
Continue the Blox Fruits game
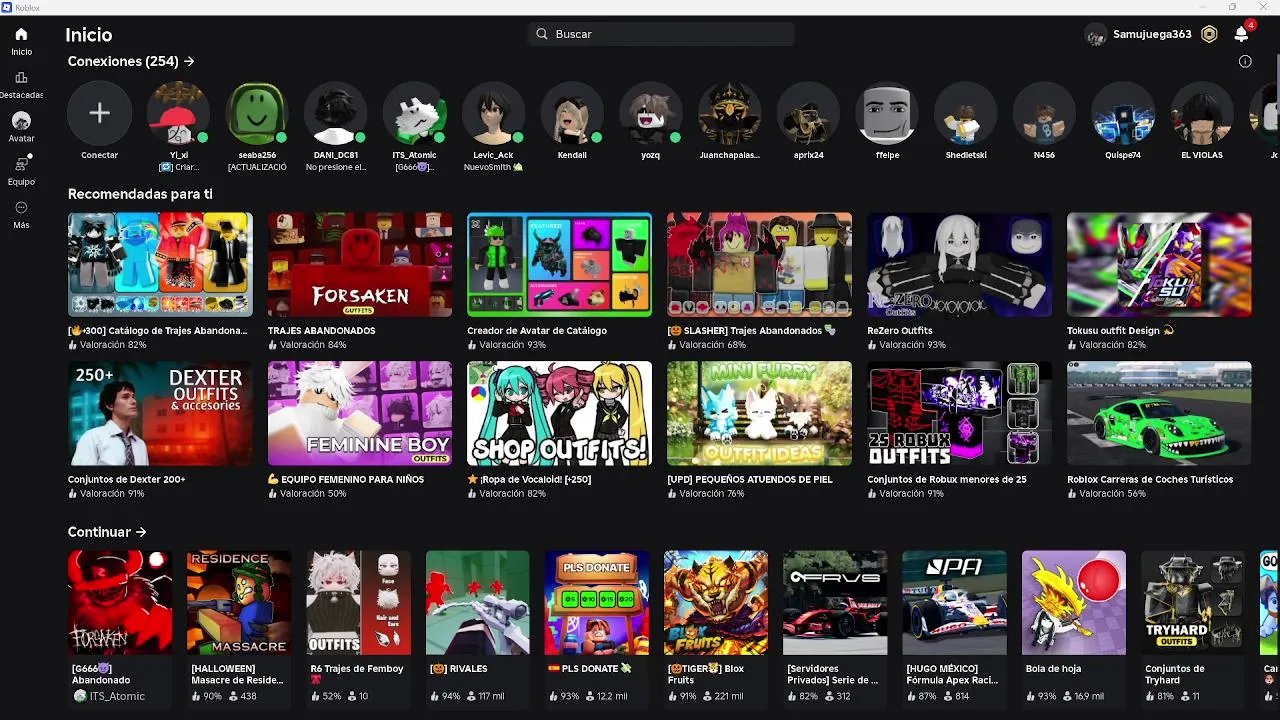click(x=716, y=602)
